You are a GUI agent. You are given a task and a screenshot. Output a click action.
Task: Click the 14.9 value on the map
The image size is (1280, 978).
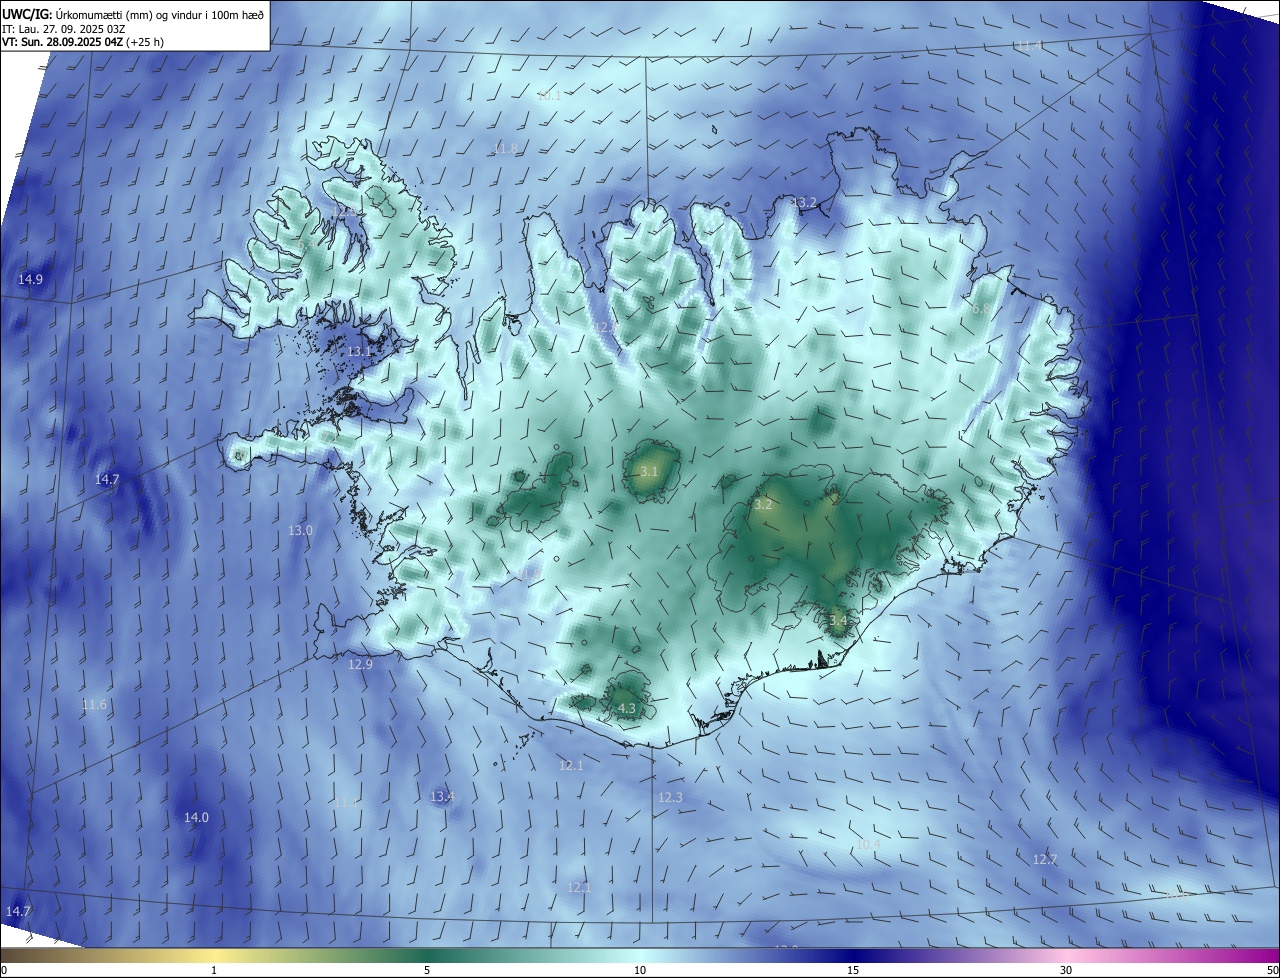tap(31, 279)
